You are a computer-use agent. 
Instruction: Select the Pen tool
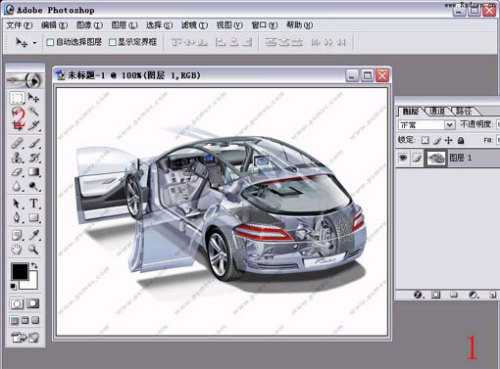coord(17,218)
